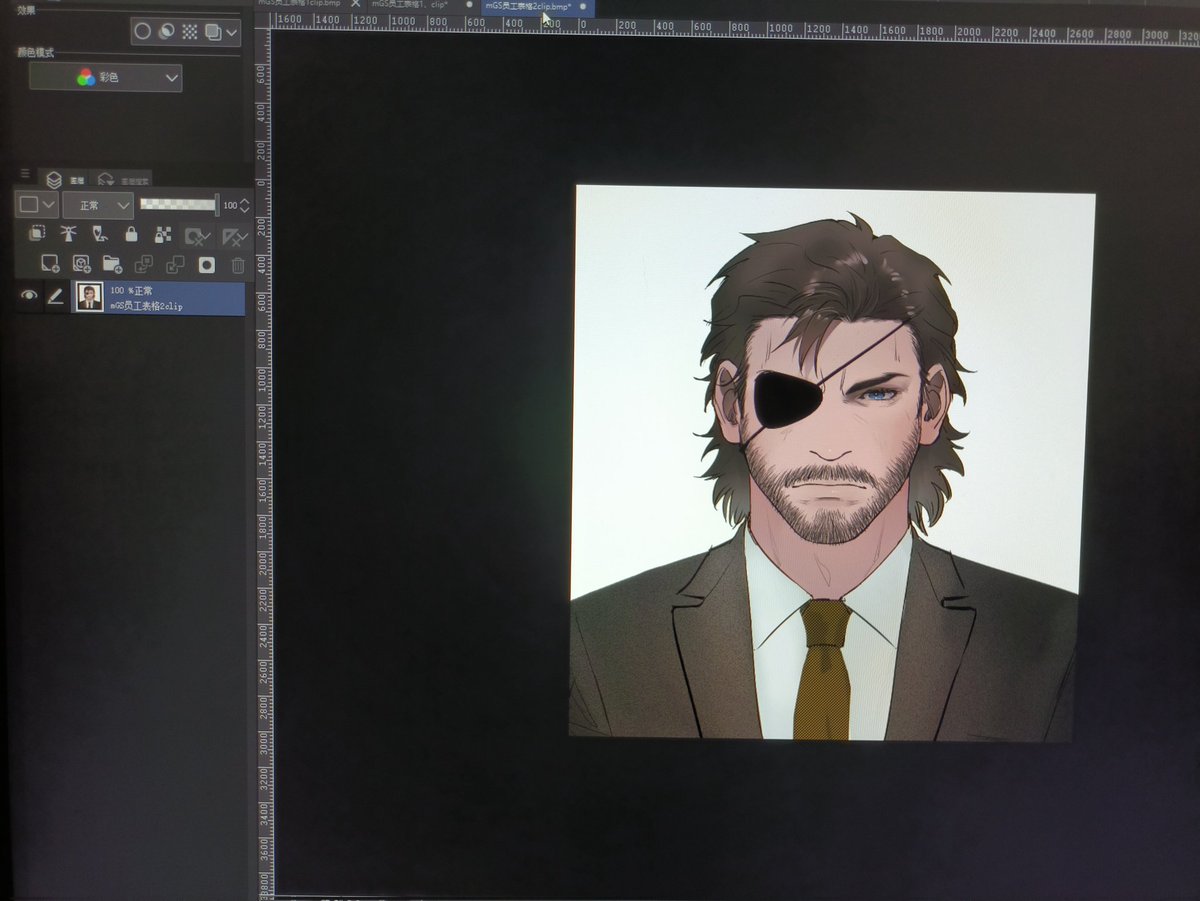
Task: Switch to the layer search tab
Action: pyautogui.click(x=122, y=180)
